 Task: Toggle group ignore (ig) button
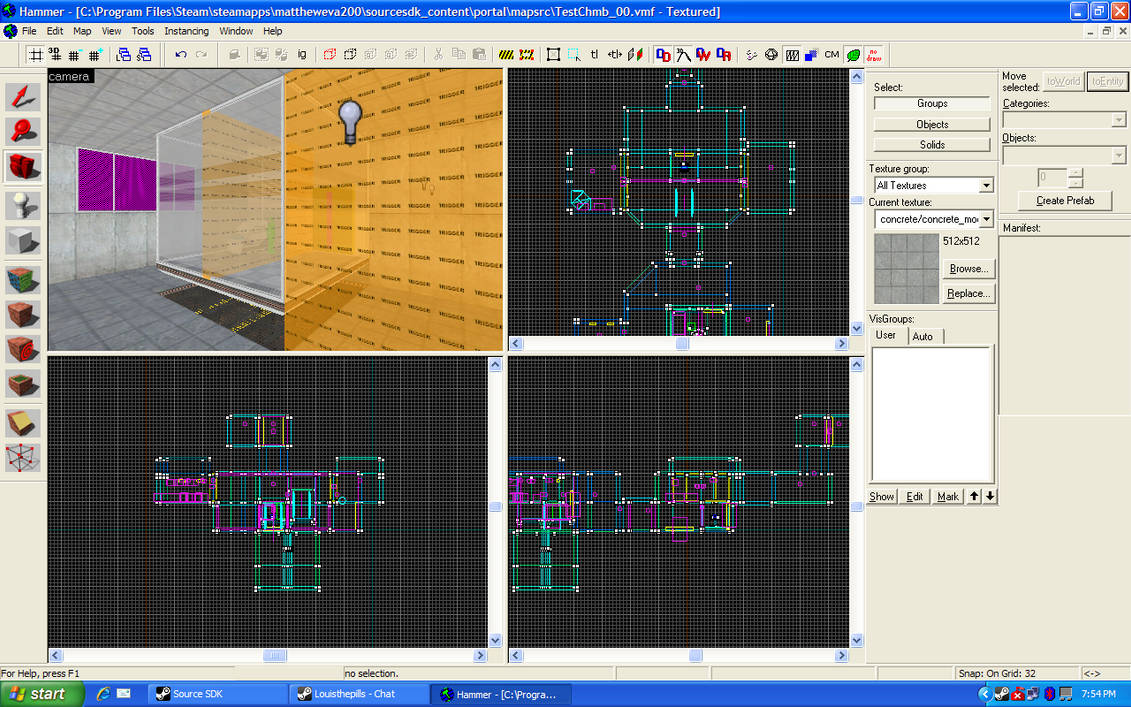click(x=302, y=55)
